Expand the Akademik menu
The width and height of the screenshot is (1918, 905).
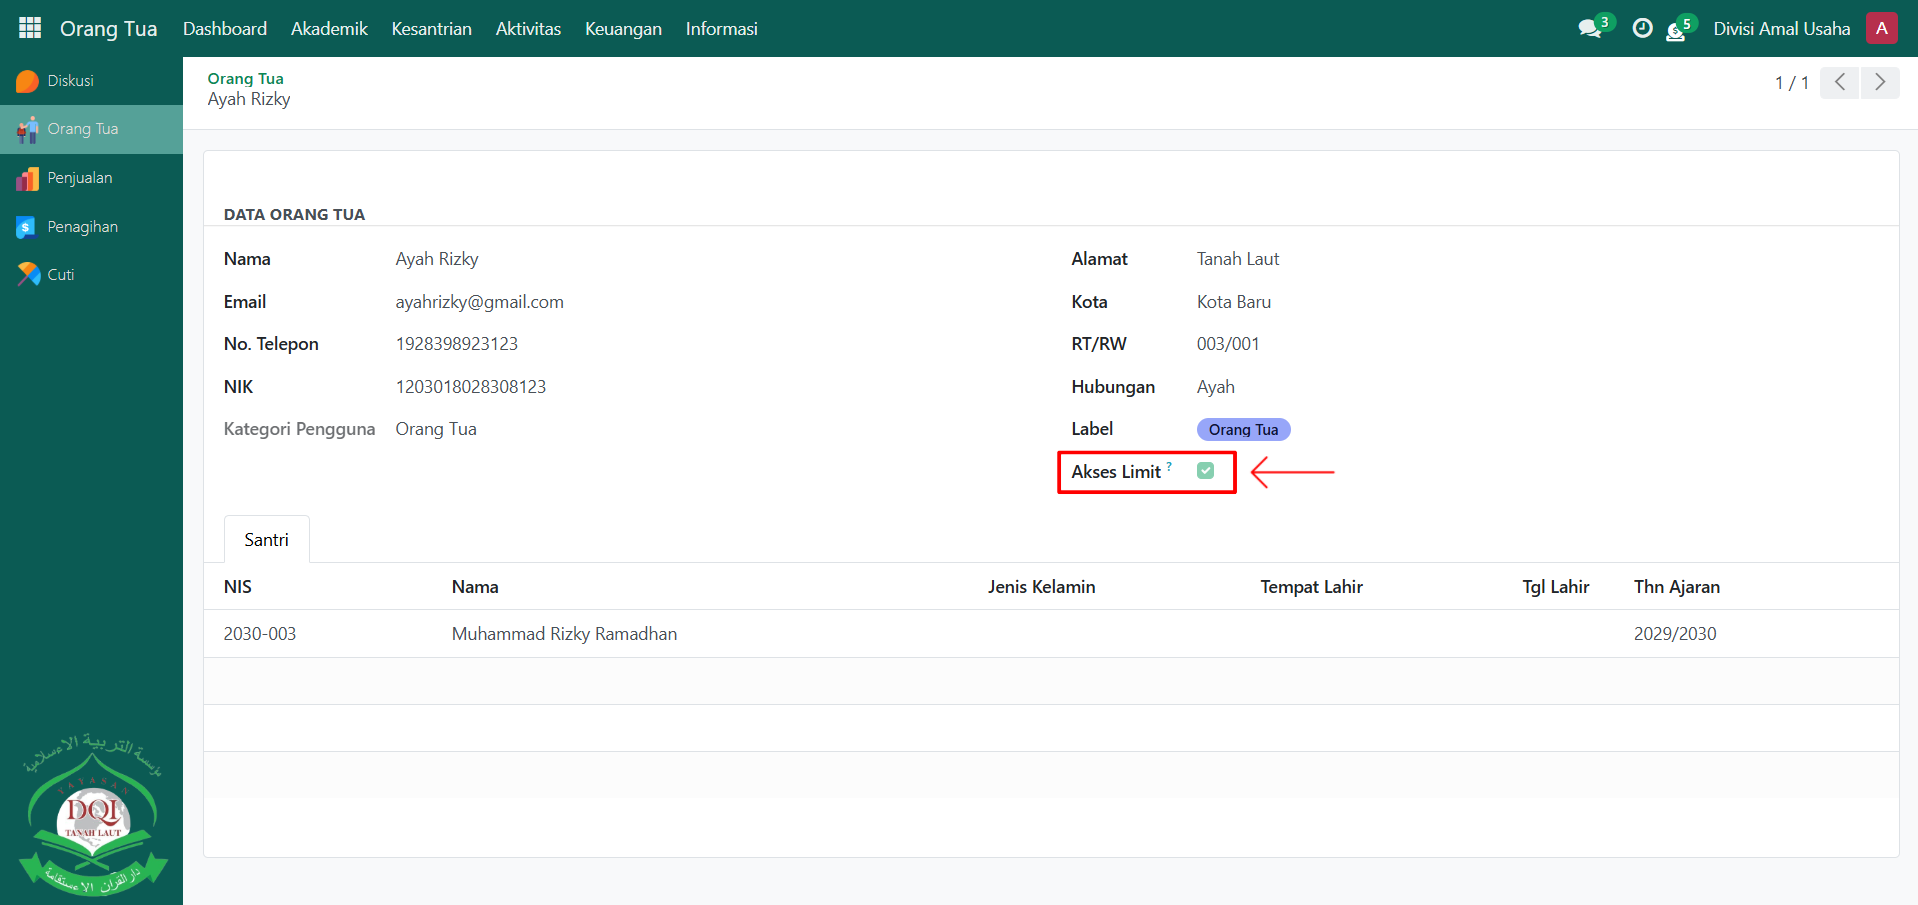(329, 29)
